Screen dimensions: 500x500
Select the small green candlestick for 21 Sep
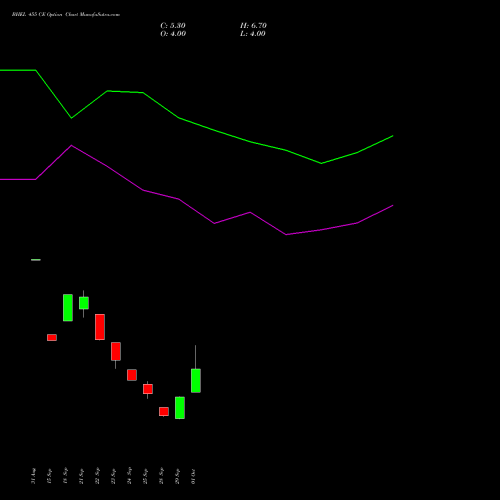click(x=84, y=303)
